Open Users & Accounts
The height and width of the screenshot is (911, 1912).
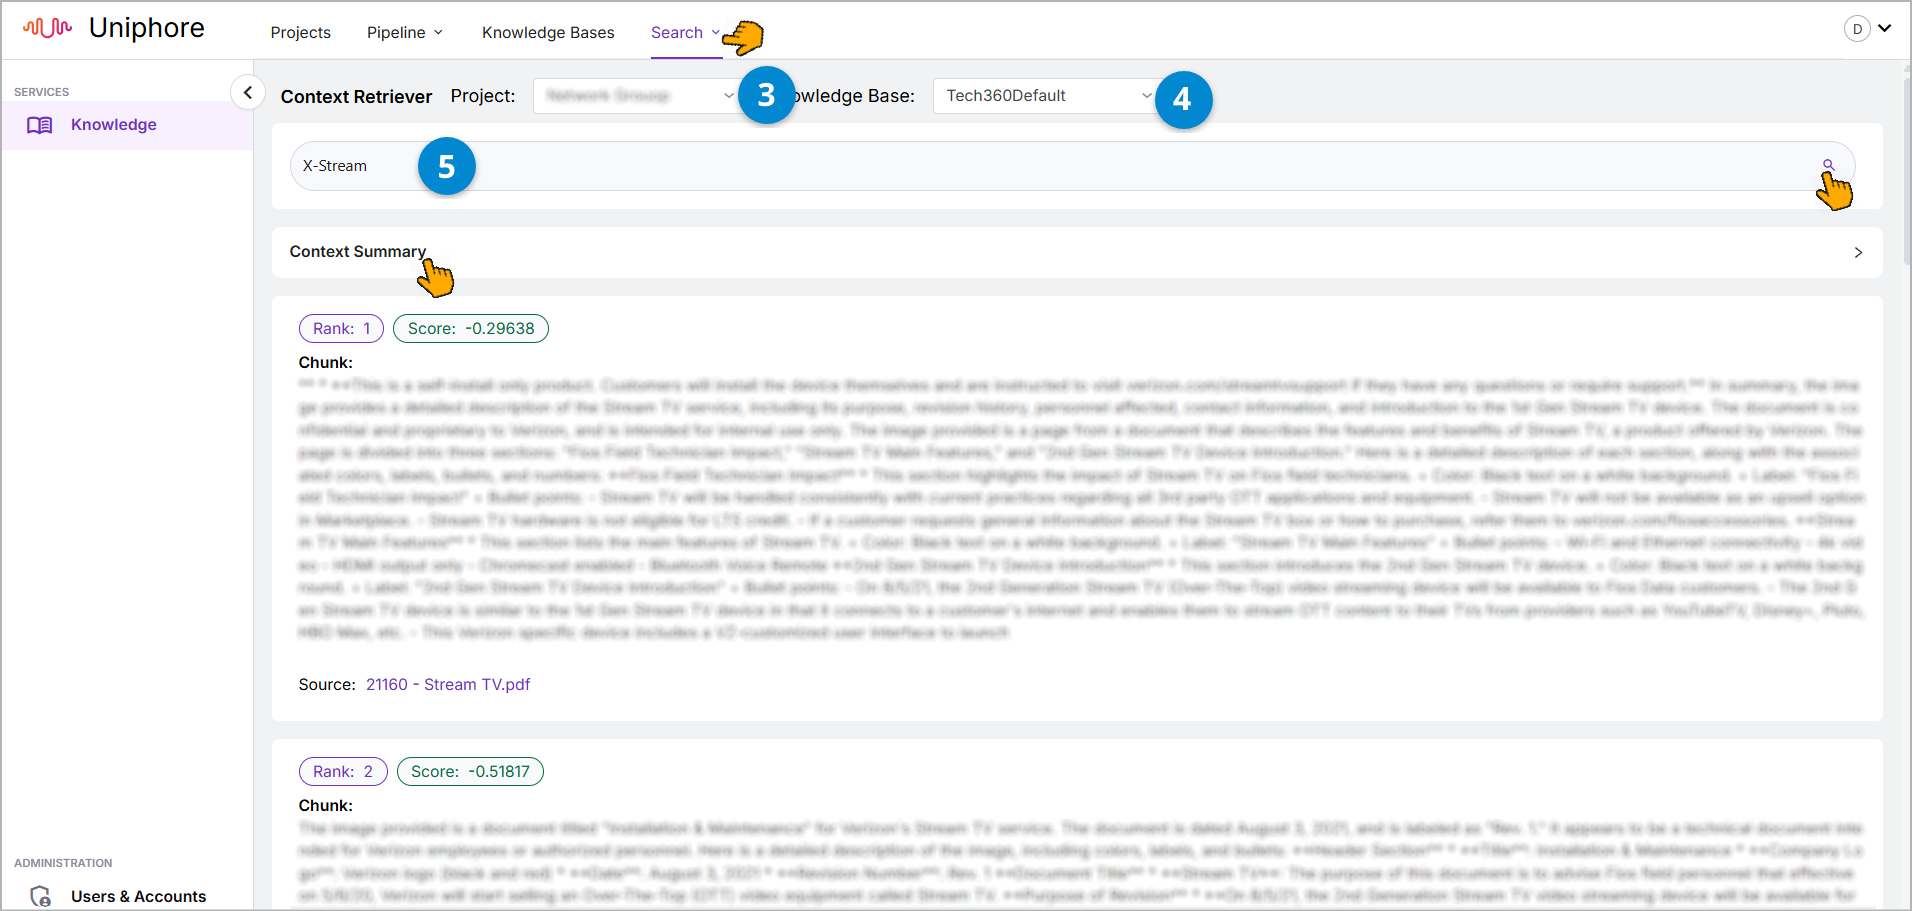(138, 896)
